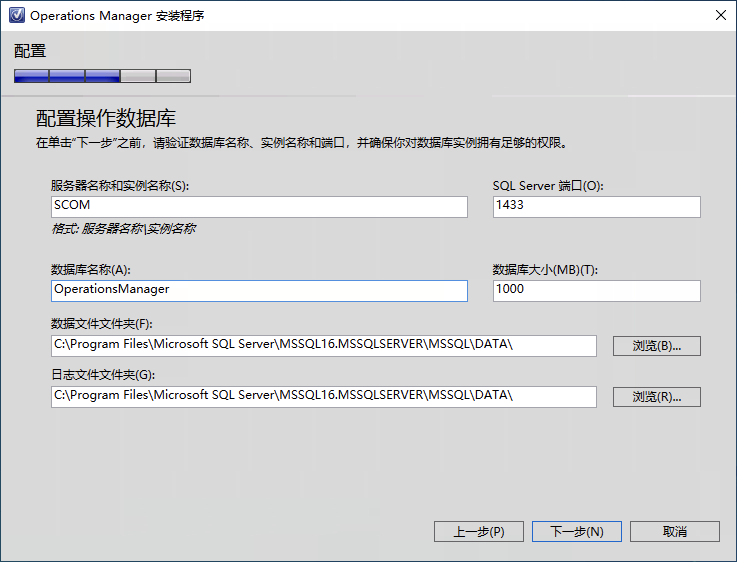Click the 配置 step title text
This screenshot has width=737, height=562.
click(x=30, y=51)
